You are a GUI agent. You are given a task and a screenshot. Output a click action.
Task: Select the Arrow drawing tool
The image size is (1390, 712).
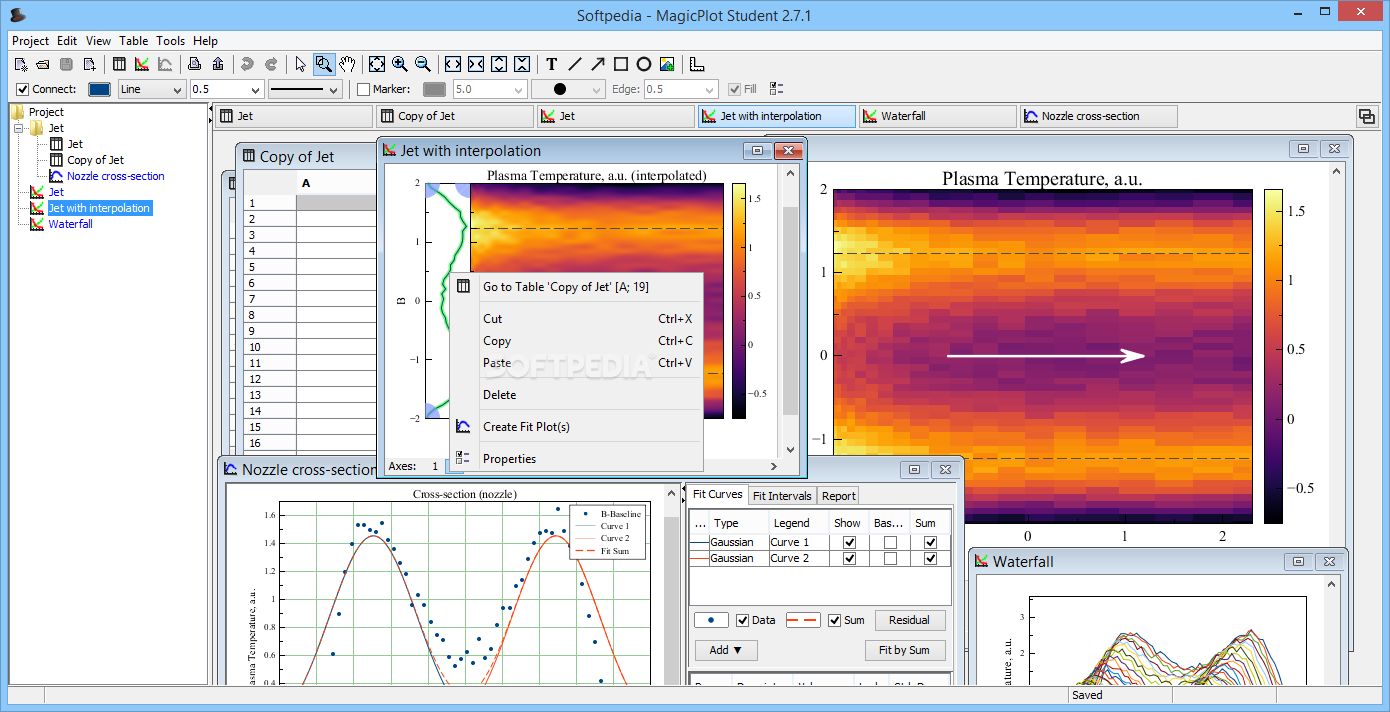point(597,64)
